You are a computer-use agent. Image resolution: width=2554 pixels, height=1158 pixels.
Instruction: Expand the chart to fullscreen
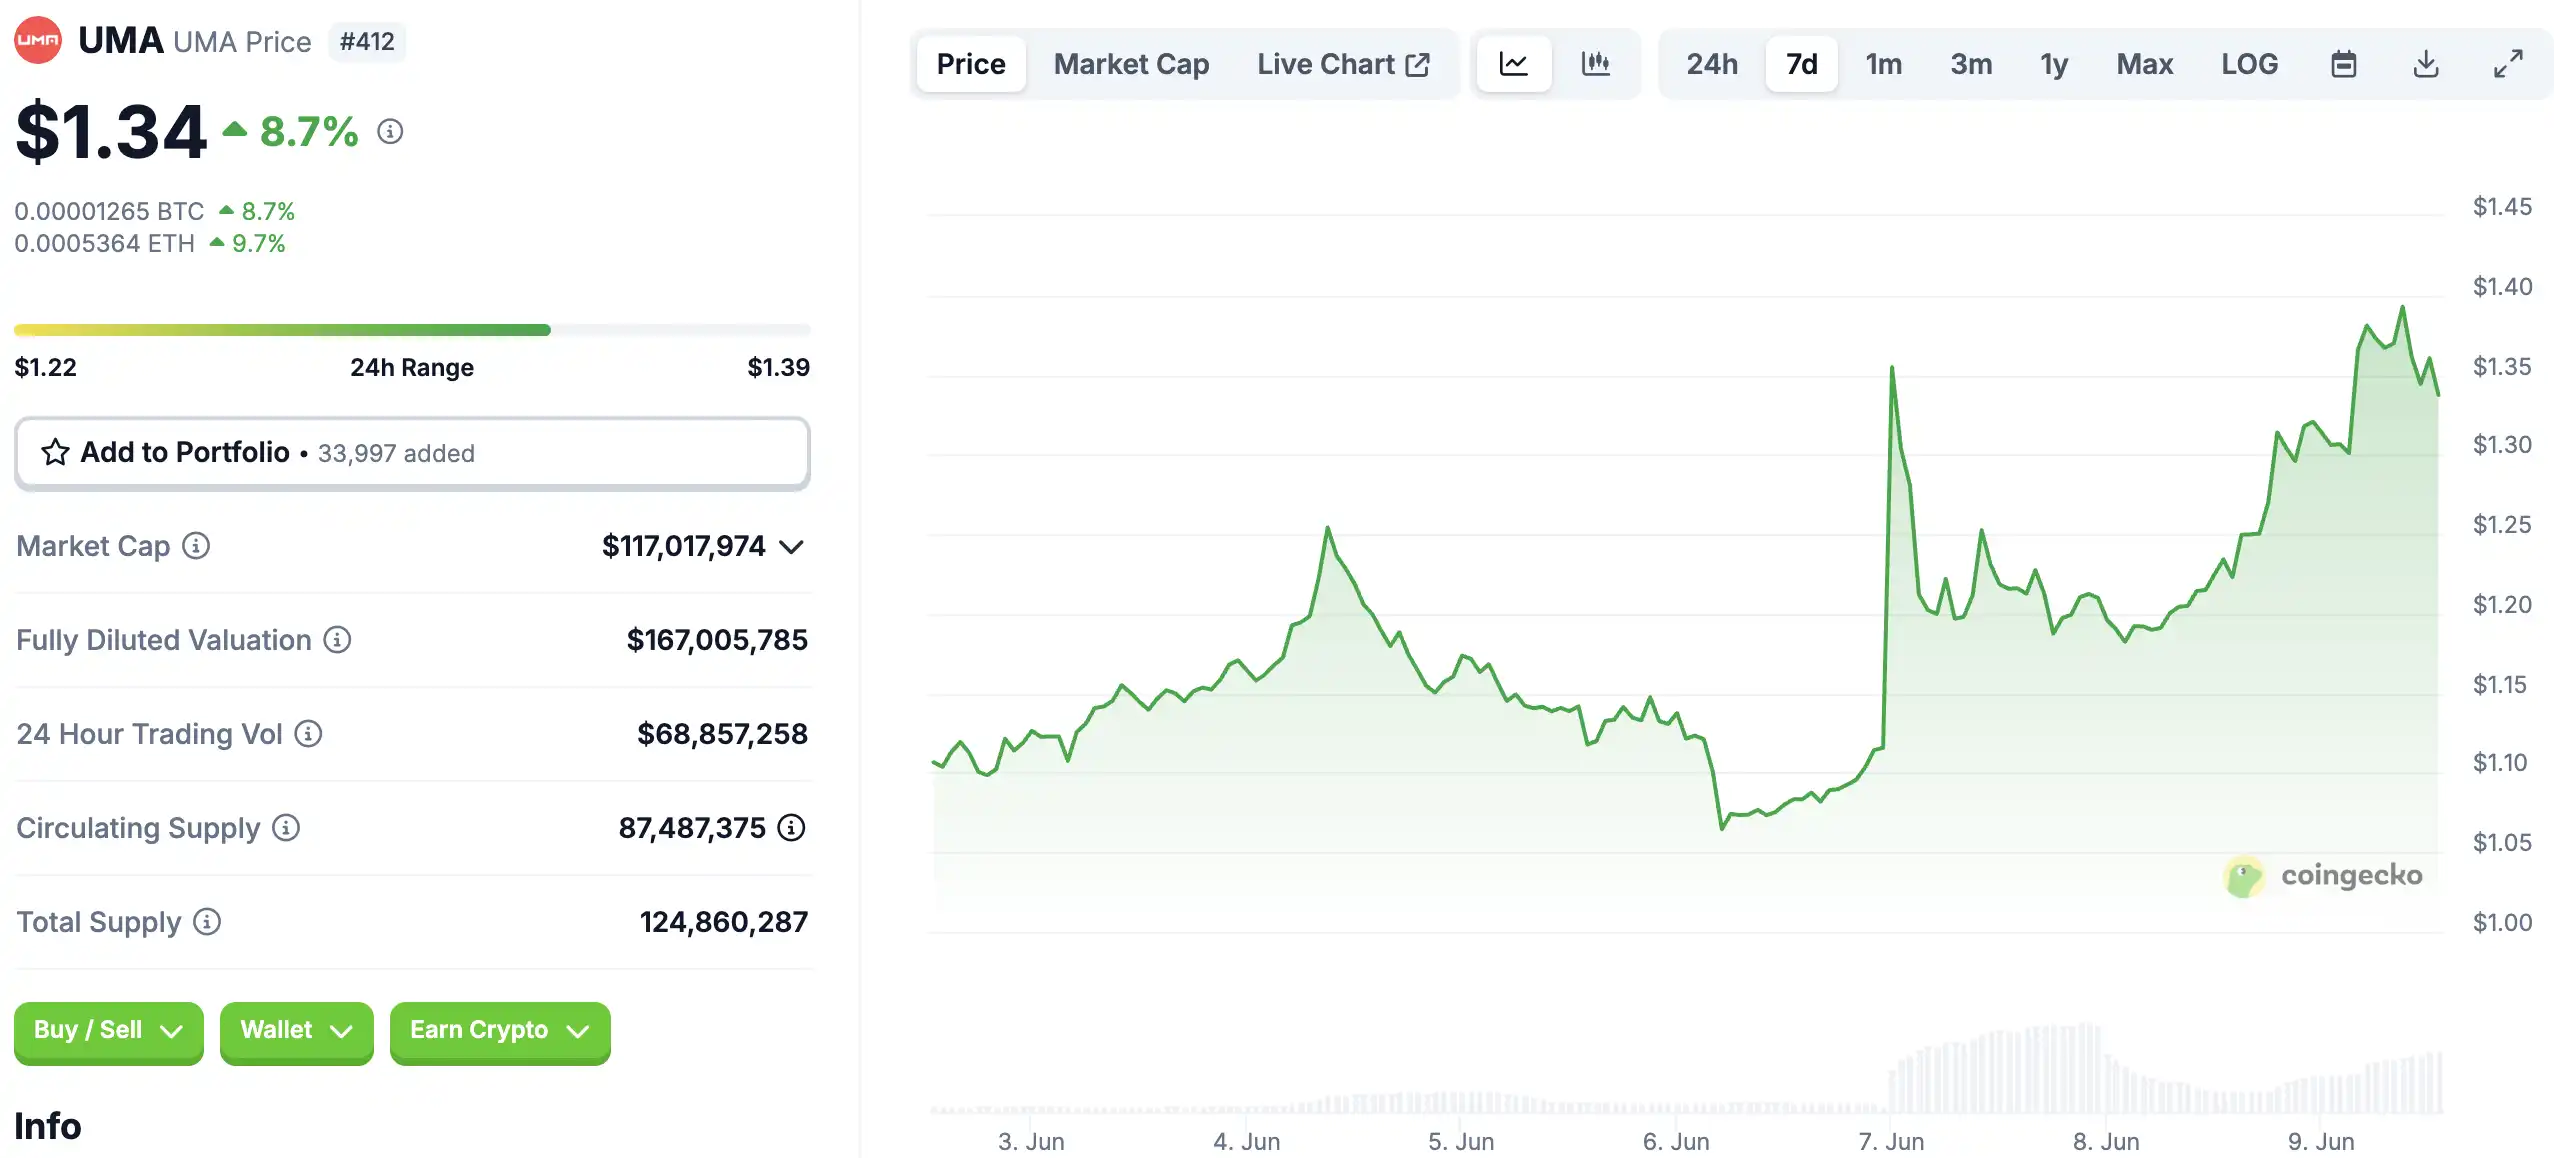(x=2507, y=64)
